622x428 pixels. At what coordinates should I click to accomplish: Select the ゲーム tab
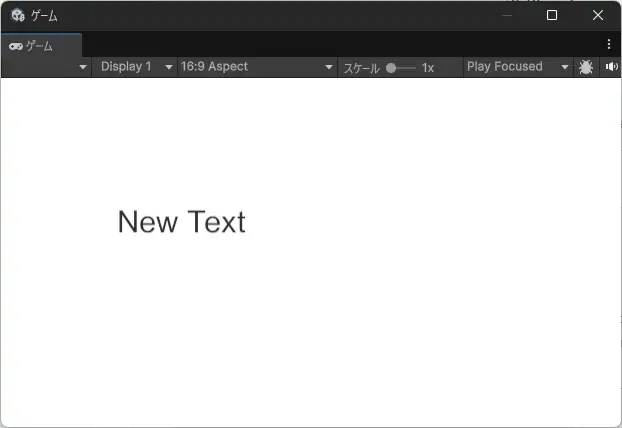tap(41, 46)
